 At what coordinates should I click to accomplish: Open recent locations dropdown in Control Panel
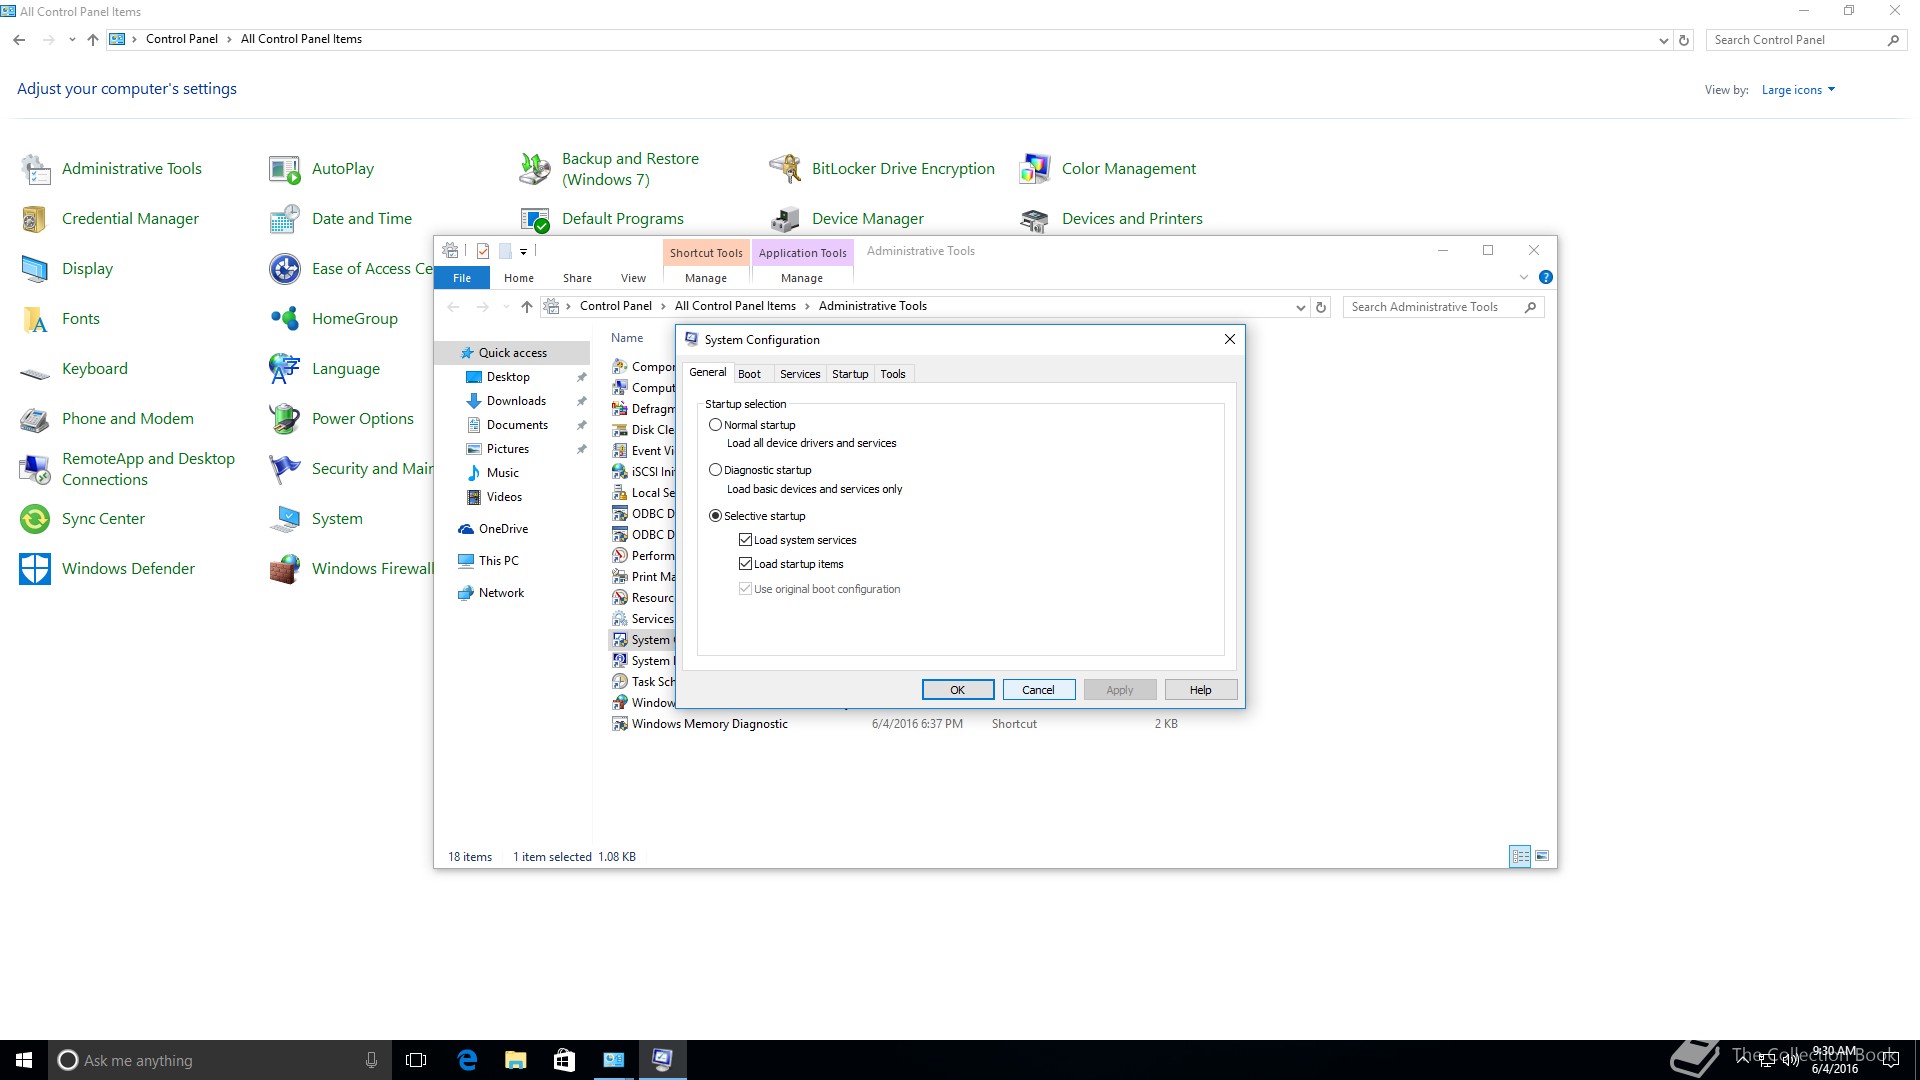click(x=72, y=40)
